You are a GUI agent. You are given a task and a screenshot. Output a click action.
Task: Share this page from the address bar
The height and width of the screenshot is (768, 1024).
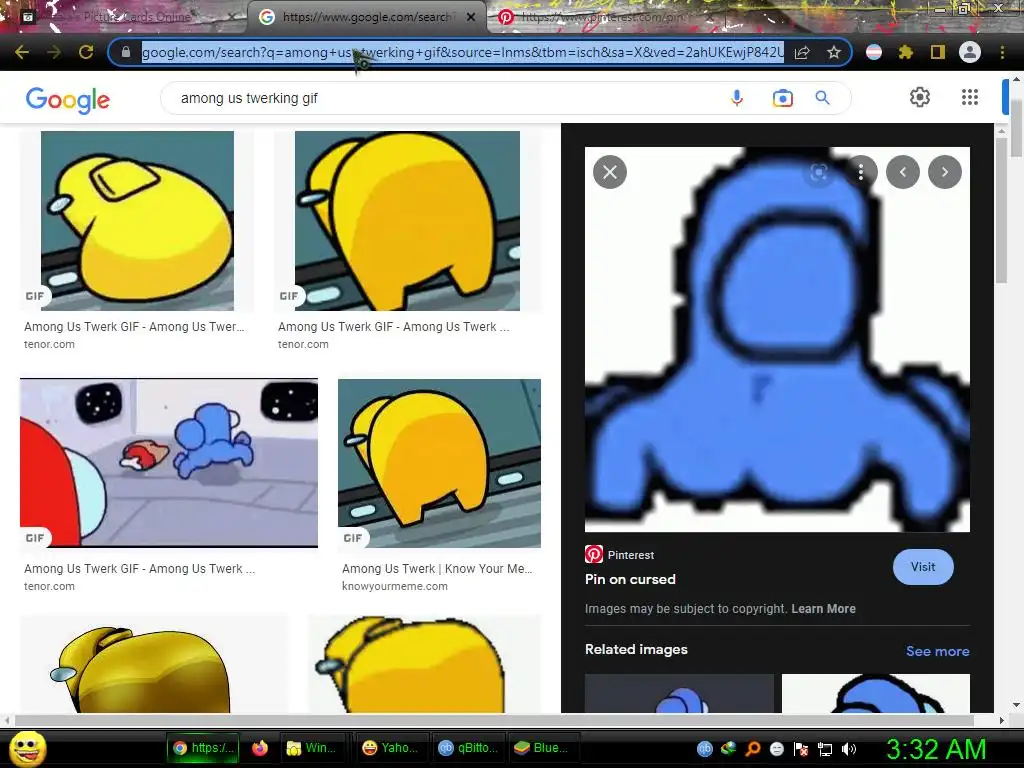click(802, 52)
